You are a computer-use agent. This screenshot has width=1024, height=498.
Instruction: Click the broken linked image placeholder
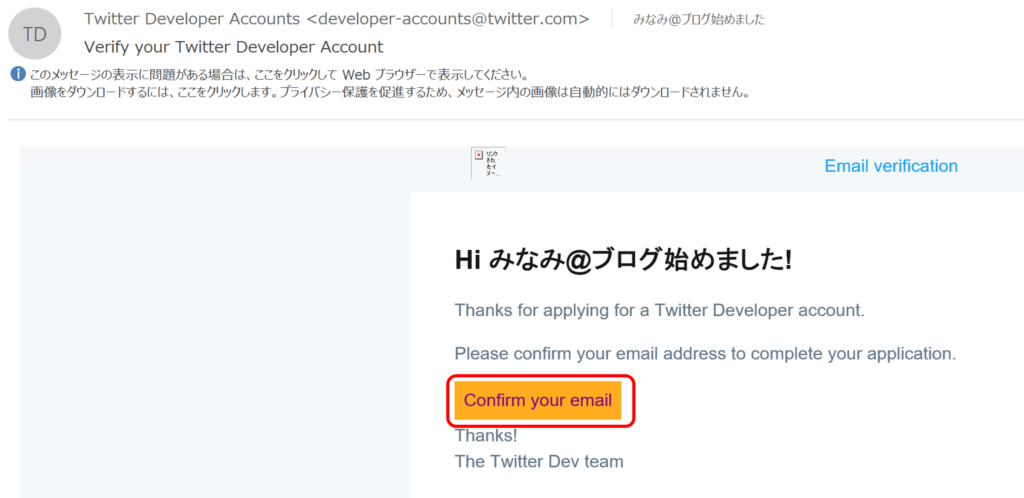tap(488, 163)
